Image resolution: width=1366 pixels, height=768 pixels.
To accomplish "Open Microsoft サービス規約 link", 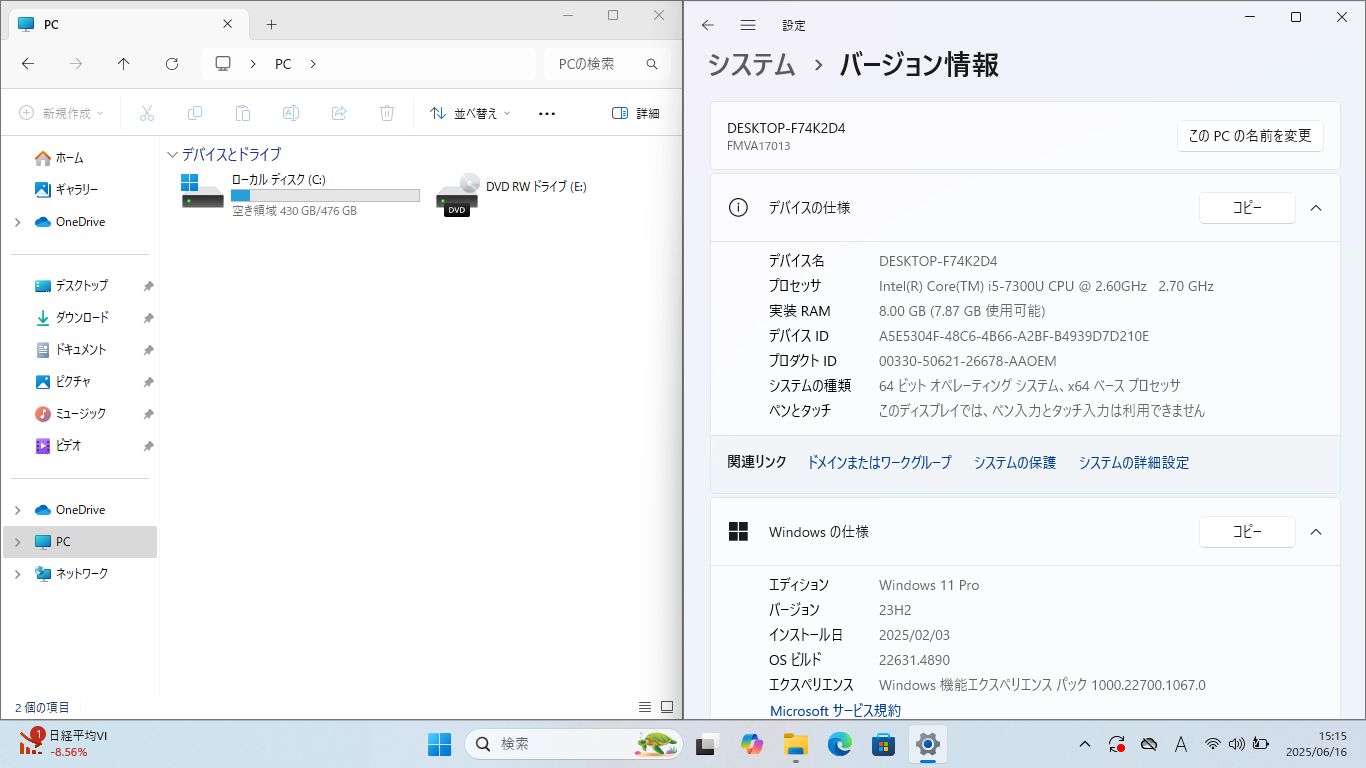I will pyautogui.click(x=835, y=711).
